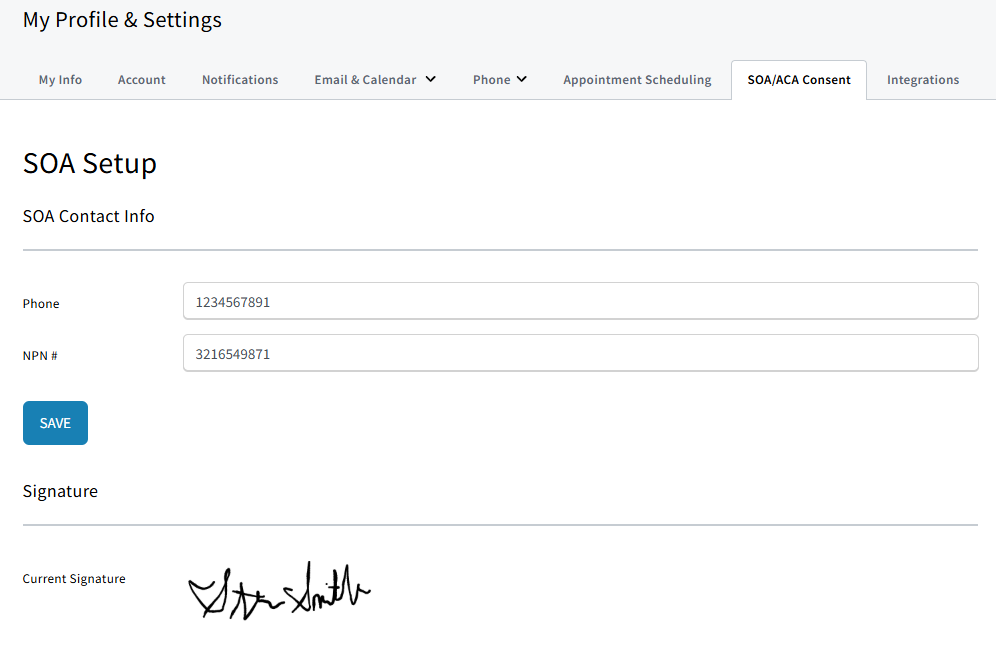Viewport: 996px width, 652px height.
Task: Save the SOA contact info
Action: pyautogui.click(x=55, y=423)
